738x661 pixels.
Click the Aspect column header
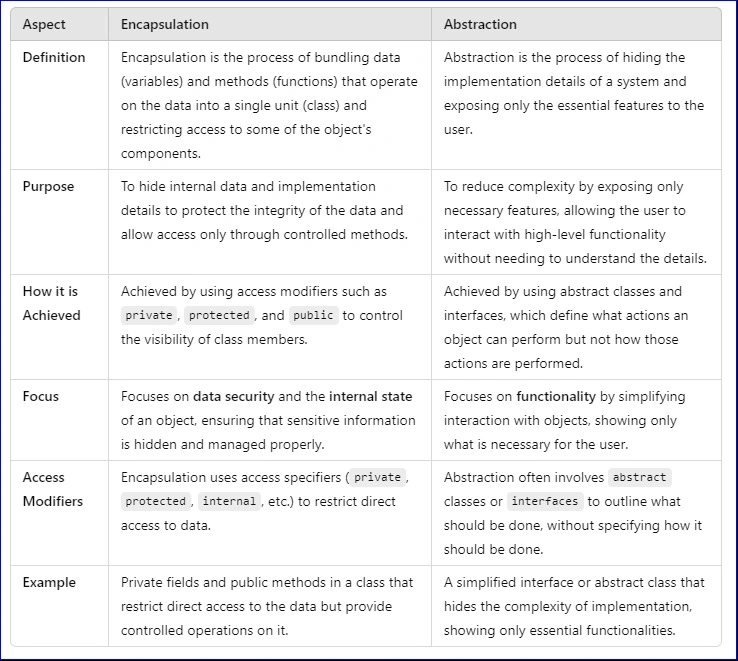coord(44,24)
